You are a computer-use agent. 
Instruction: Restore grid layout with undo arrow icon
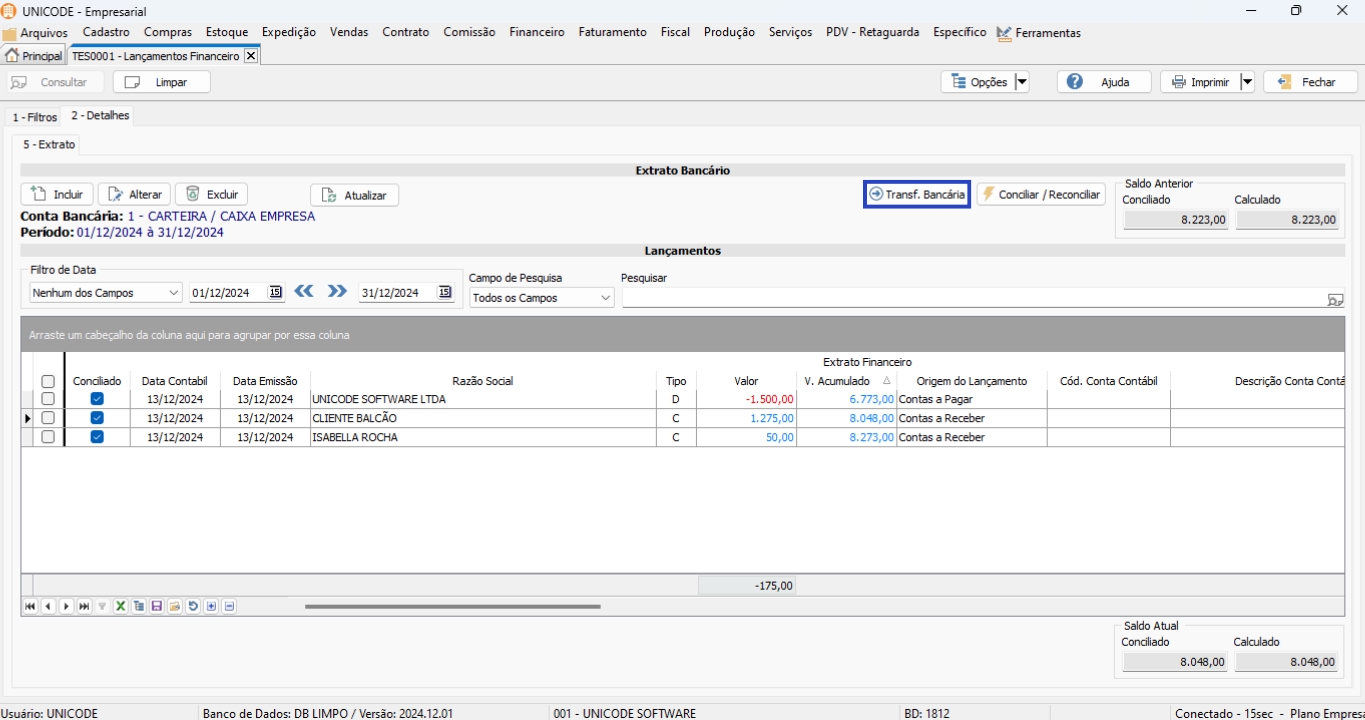click(193, 606)
